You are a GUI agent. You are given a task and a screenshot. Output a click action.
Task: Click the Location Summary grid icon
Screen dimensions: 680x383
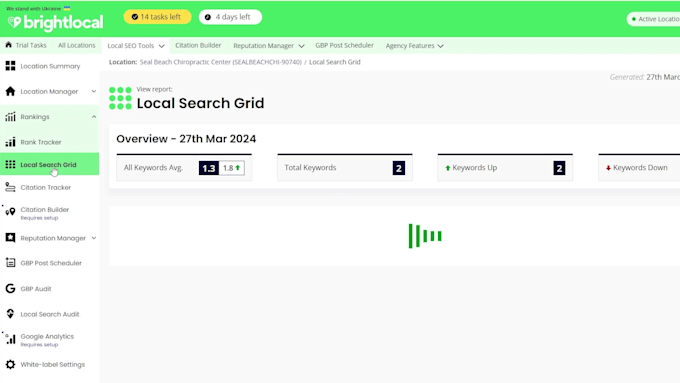click(10, 66)
